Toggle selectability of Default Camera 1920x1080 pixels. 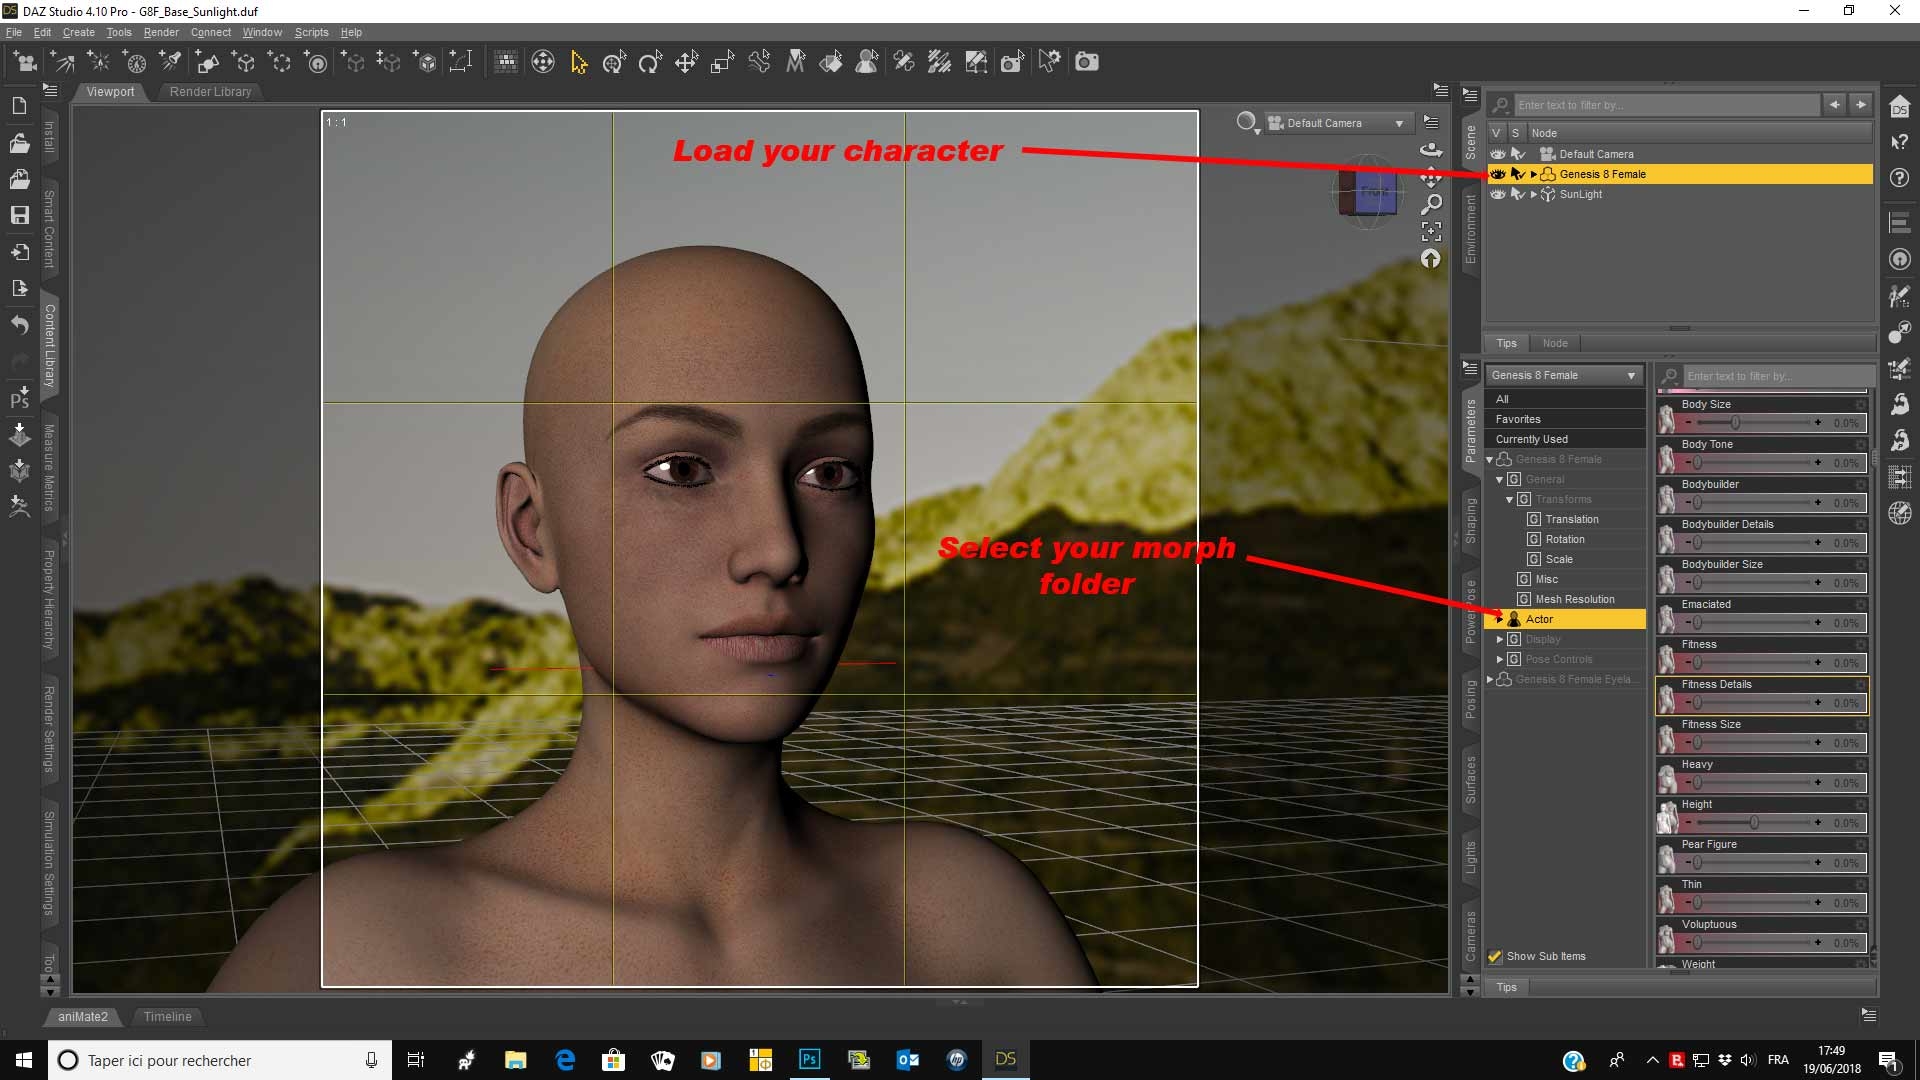click(1517, 154)
